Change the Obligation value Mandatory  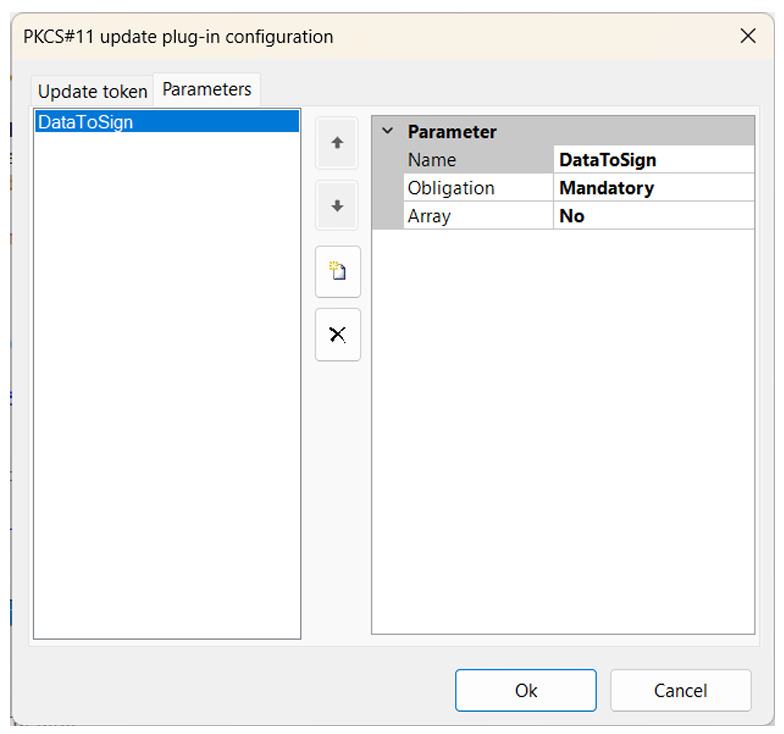click(654, 188)
